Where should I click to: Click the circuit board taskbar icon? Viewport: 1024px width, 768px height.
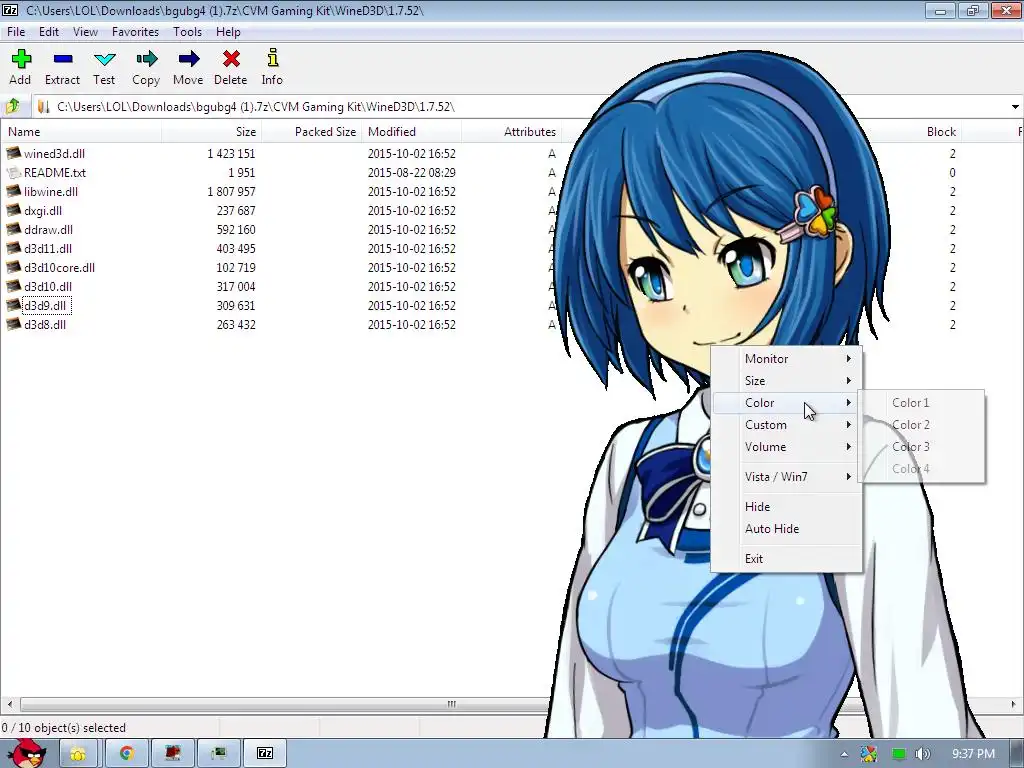pos(219,754)
